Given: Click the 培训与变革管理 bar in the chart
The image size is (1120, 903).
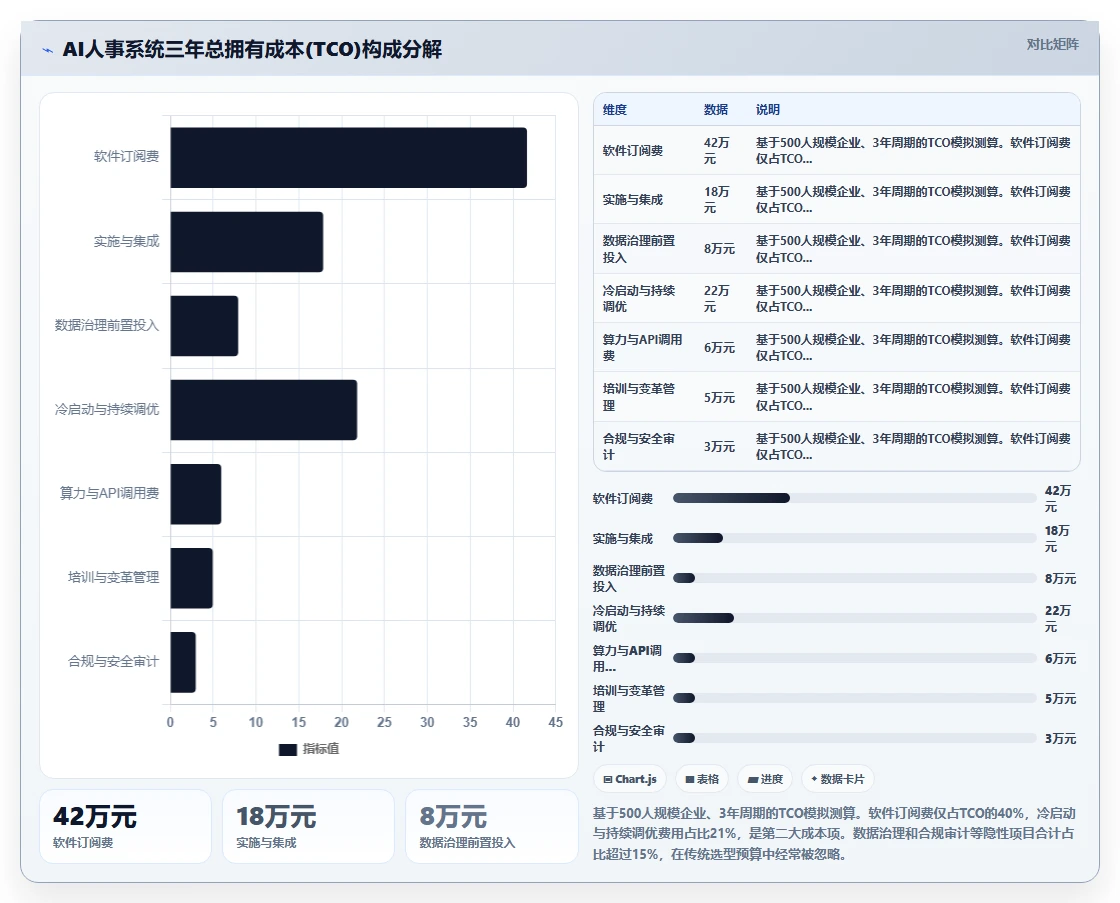Looking at the screenshot, I should click(x=191, y=578).
